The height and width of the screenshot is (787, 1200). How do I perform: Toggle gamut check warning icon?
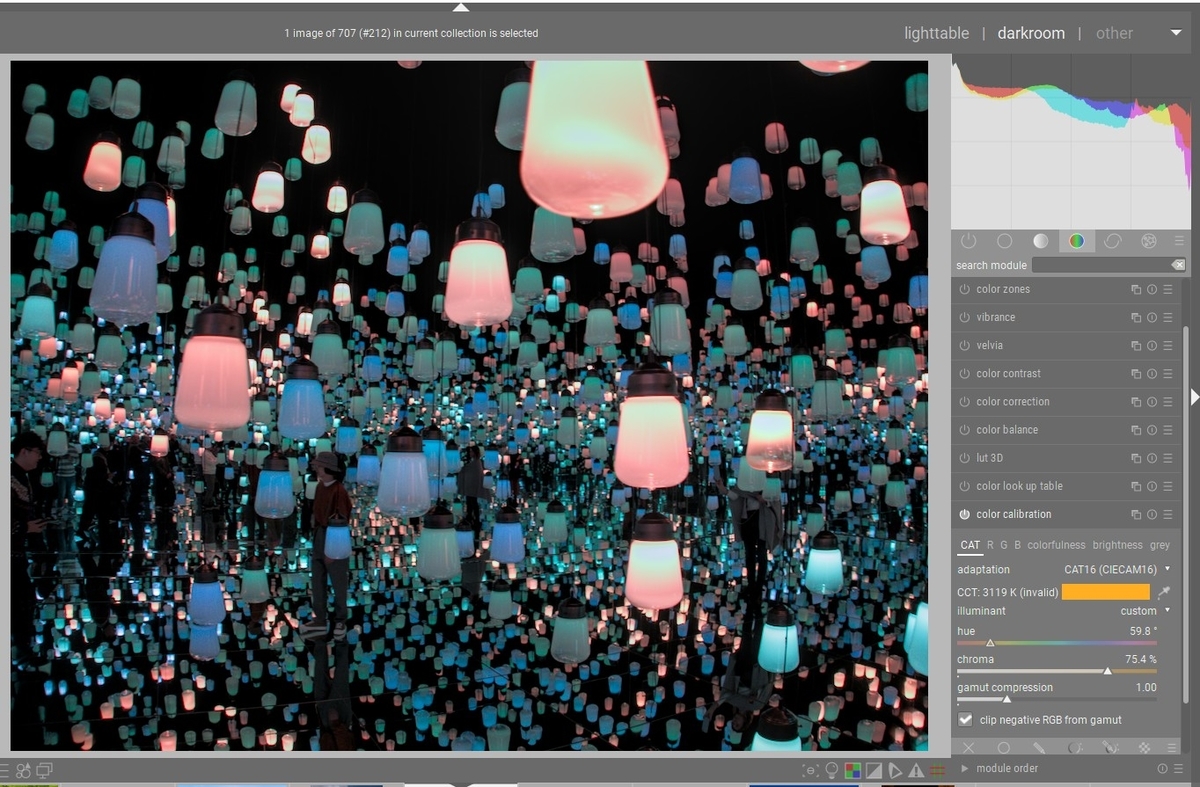[916, 770]
